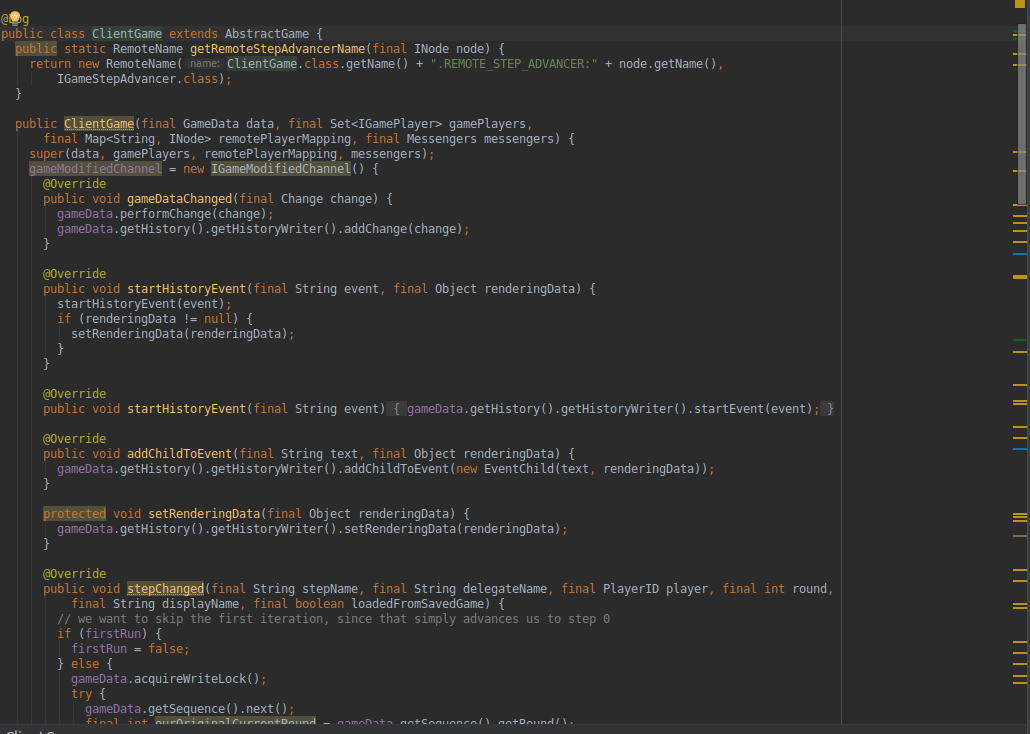Click the else keyword

click(x=85, y=664)
